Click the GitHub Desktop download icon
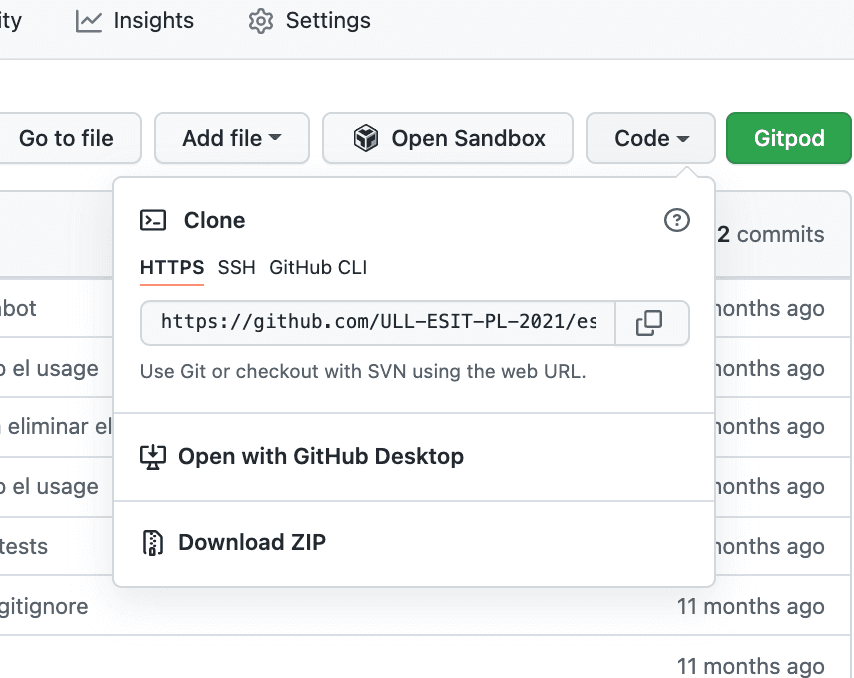Viewport: 854px width, 678px height. point(152,457)
